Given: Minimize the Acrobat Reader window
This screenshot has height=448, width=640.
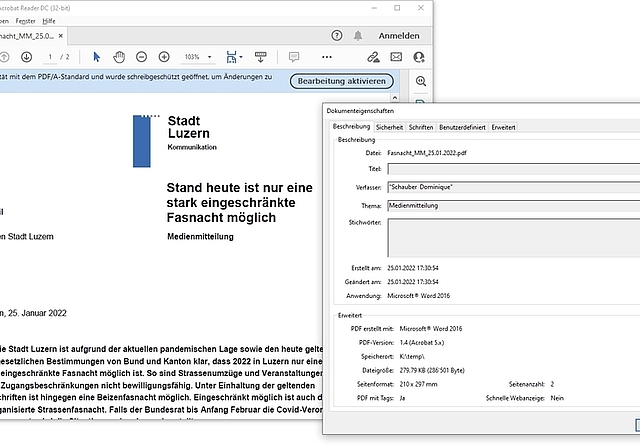Looking at the screenshot, I should pos(374,8).
